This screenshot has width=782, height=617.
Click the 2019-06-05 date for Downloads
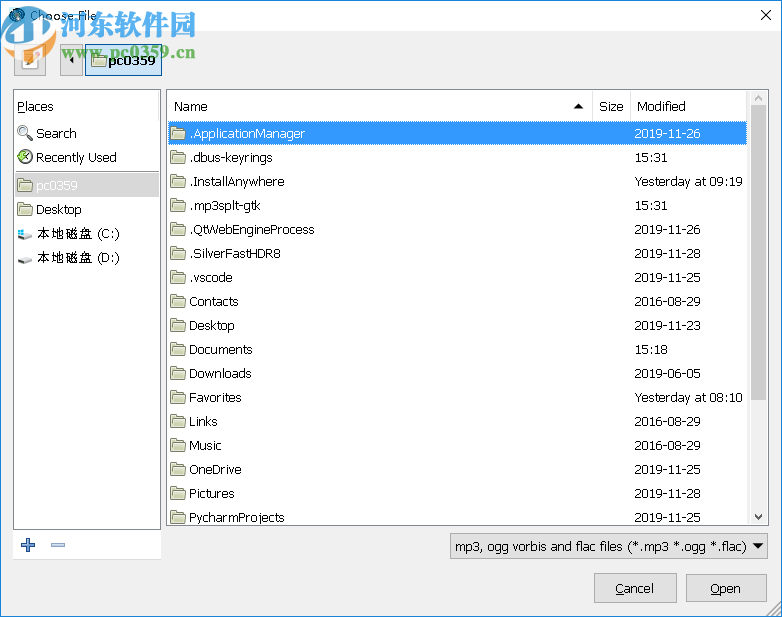(x=667, y=373)
